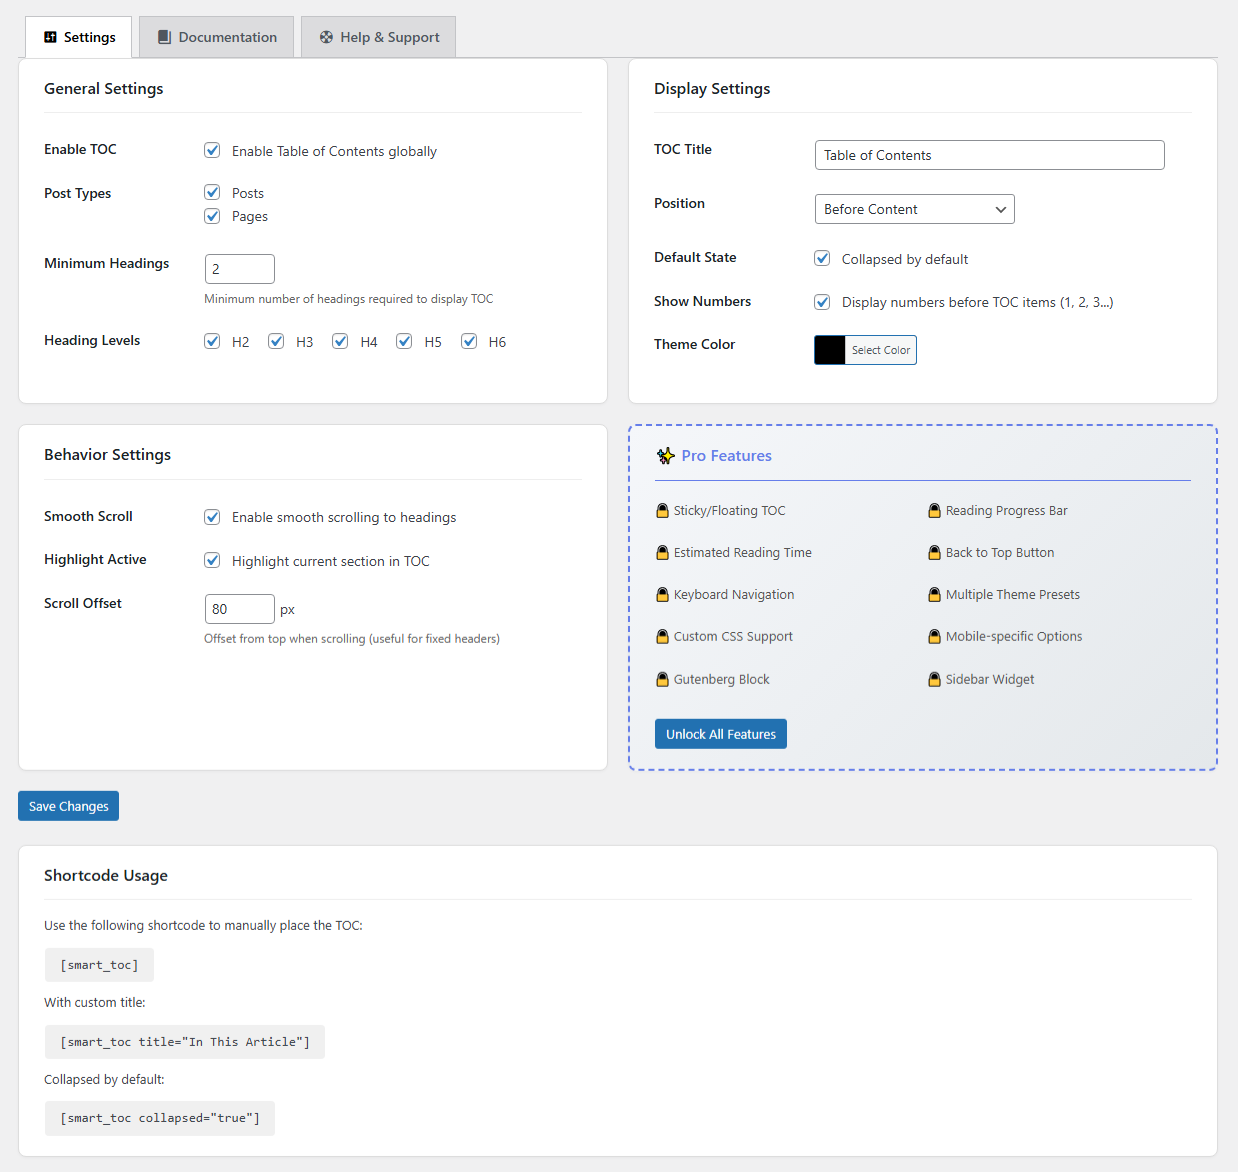Click the black Theme Color swatch
Viewport: 1238px width, 1172px height.
(x=830, y=350)
